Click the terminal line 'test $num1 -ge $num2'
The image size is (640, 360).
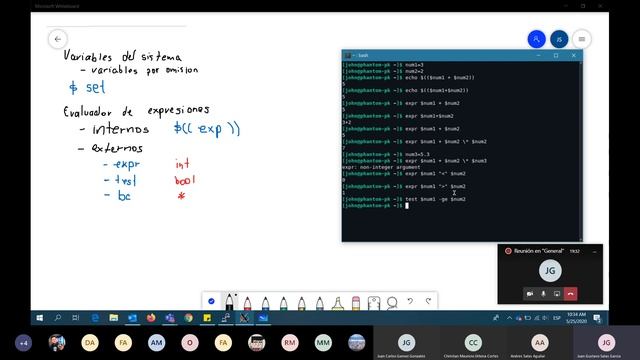point(435,199)
